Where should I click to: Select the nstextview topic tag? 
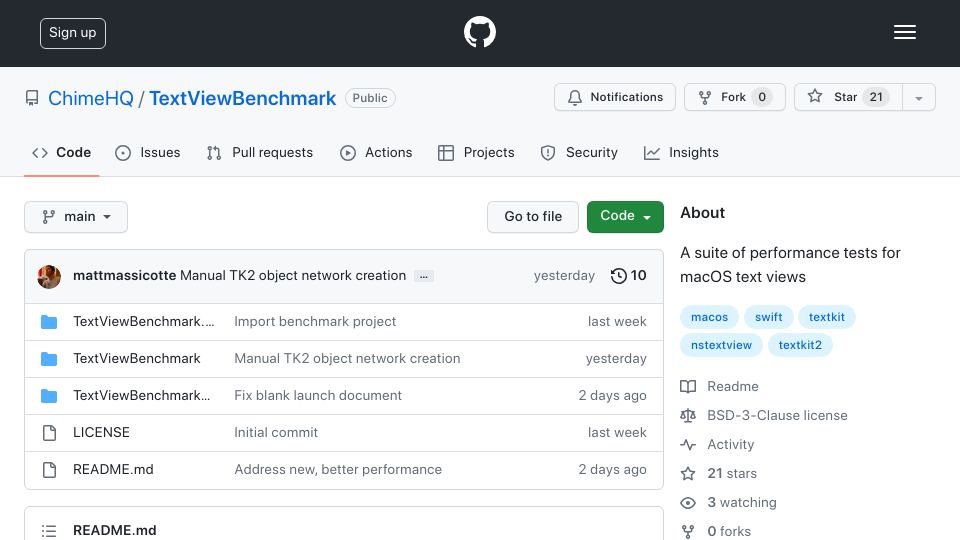click(721, 345)
